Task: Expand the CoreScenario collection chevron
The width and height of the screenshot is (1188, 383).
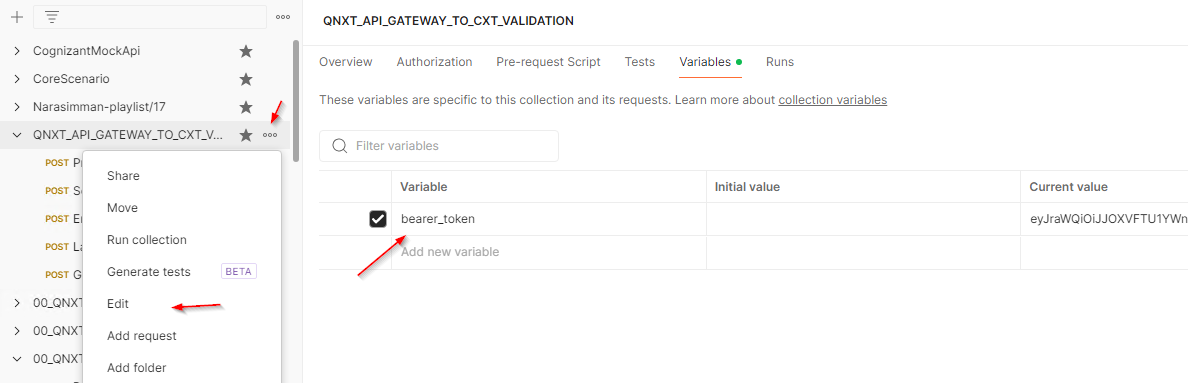Action: (x=17, y=79)
